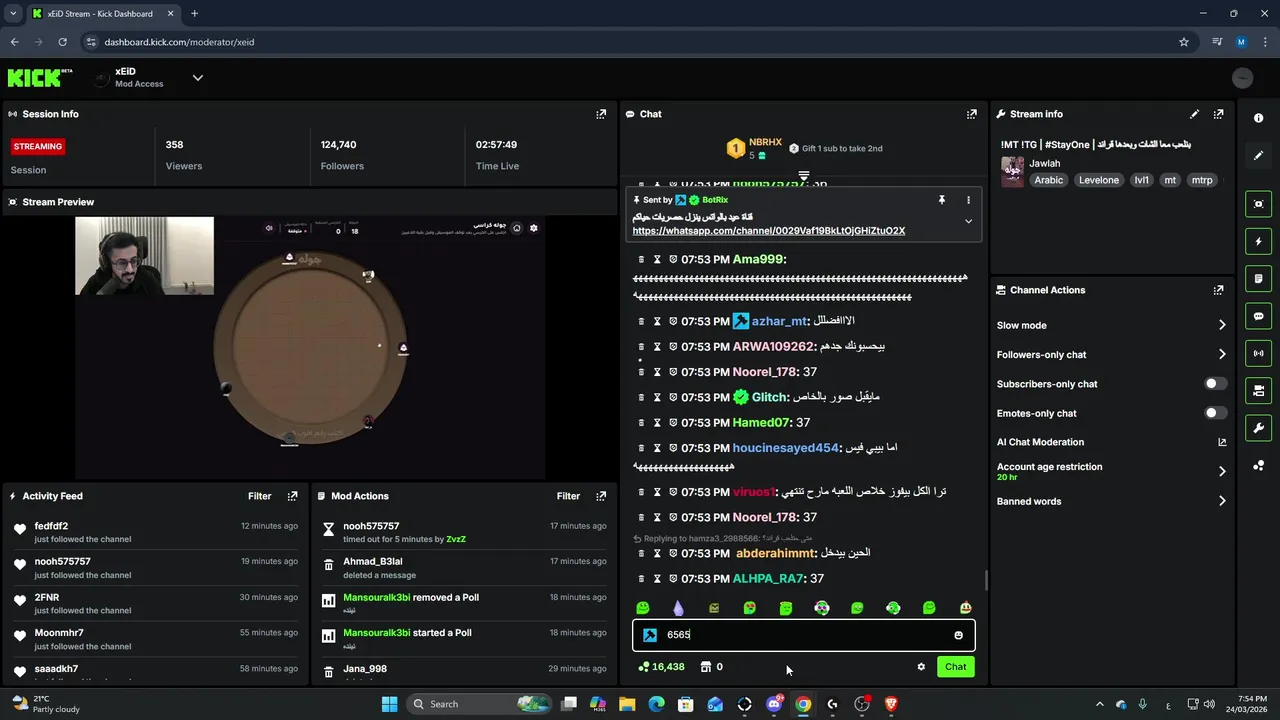Open the emoji picker in chat input

tap(958, 635)
